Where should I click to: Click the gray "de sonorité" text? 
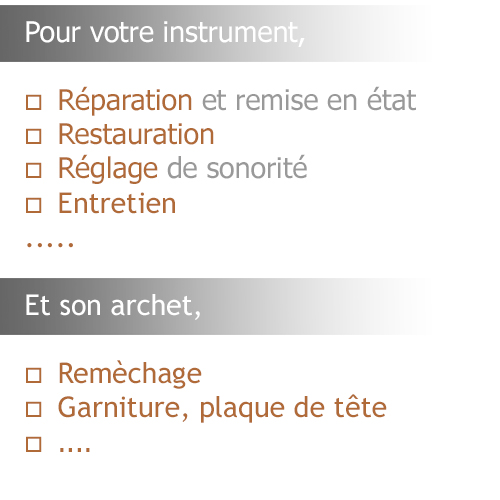(x=237, y=168)
